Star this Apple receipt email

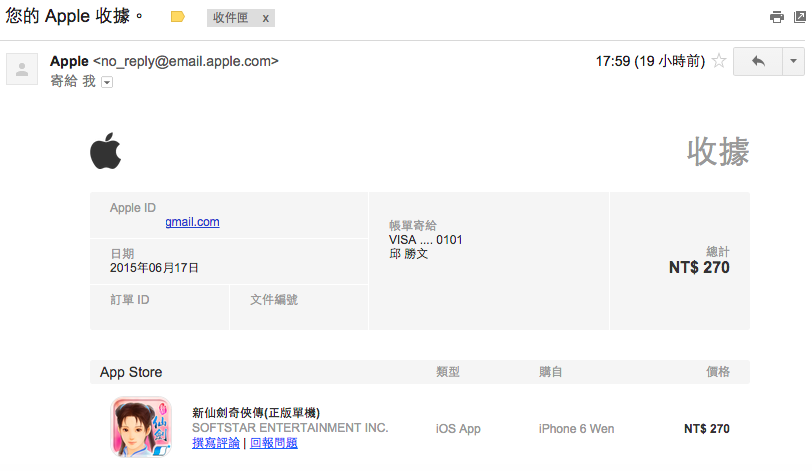pyautogui.click(x=718, y=61)
